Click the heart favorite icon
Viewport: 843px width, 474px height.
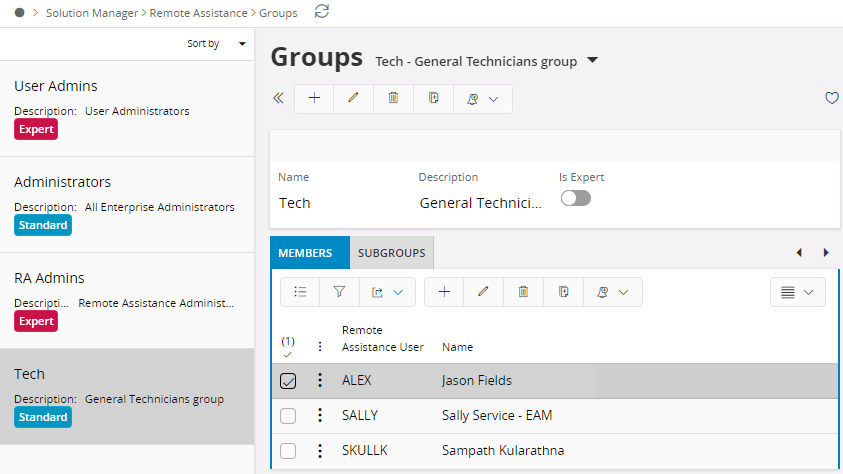pos(831,98)
